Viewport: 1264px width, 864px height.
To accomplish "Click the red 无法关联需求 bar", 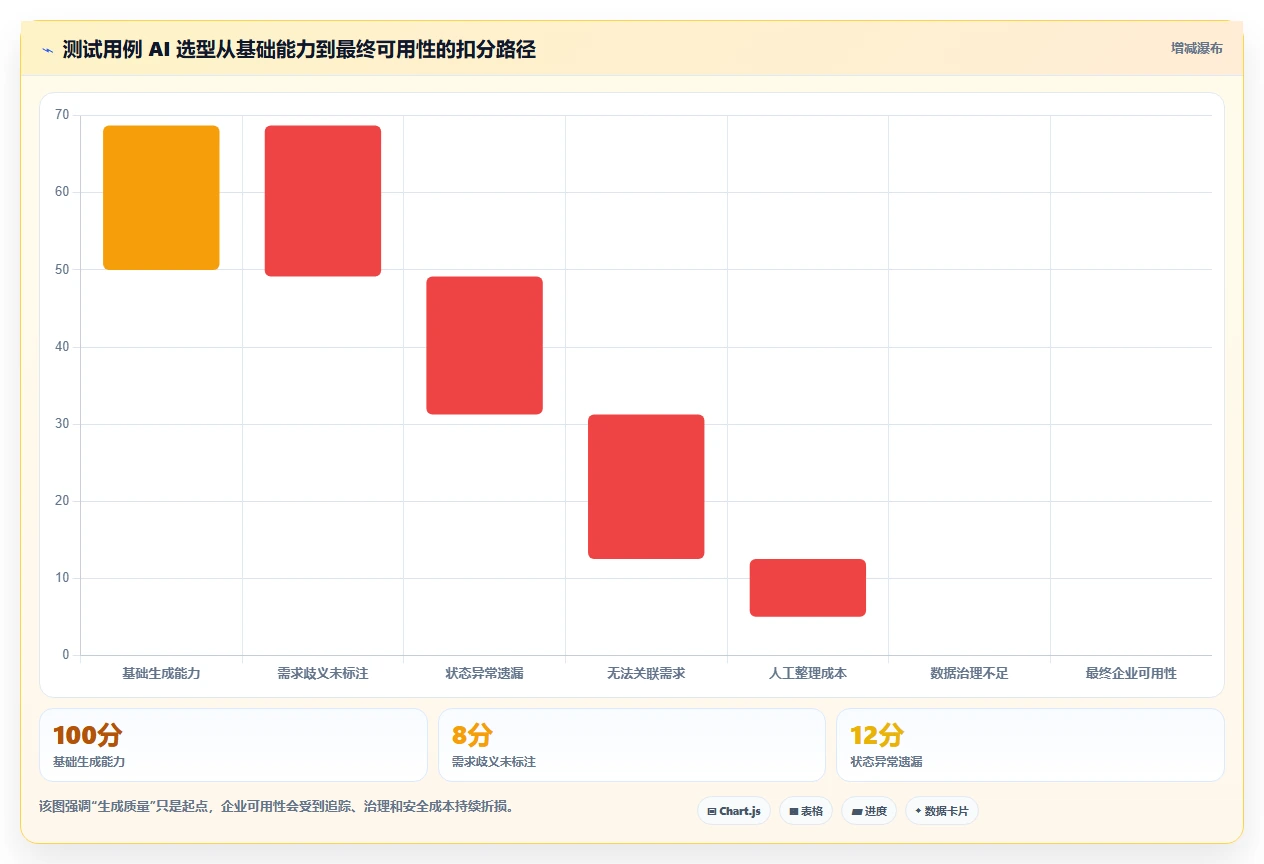I will 646,486.
